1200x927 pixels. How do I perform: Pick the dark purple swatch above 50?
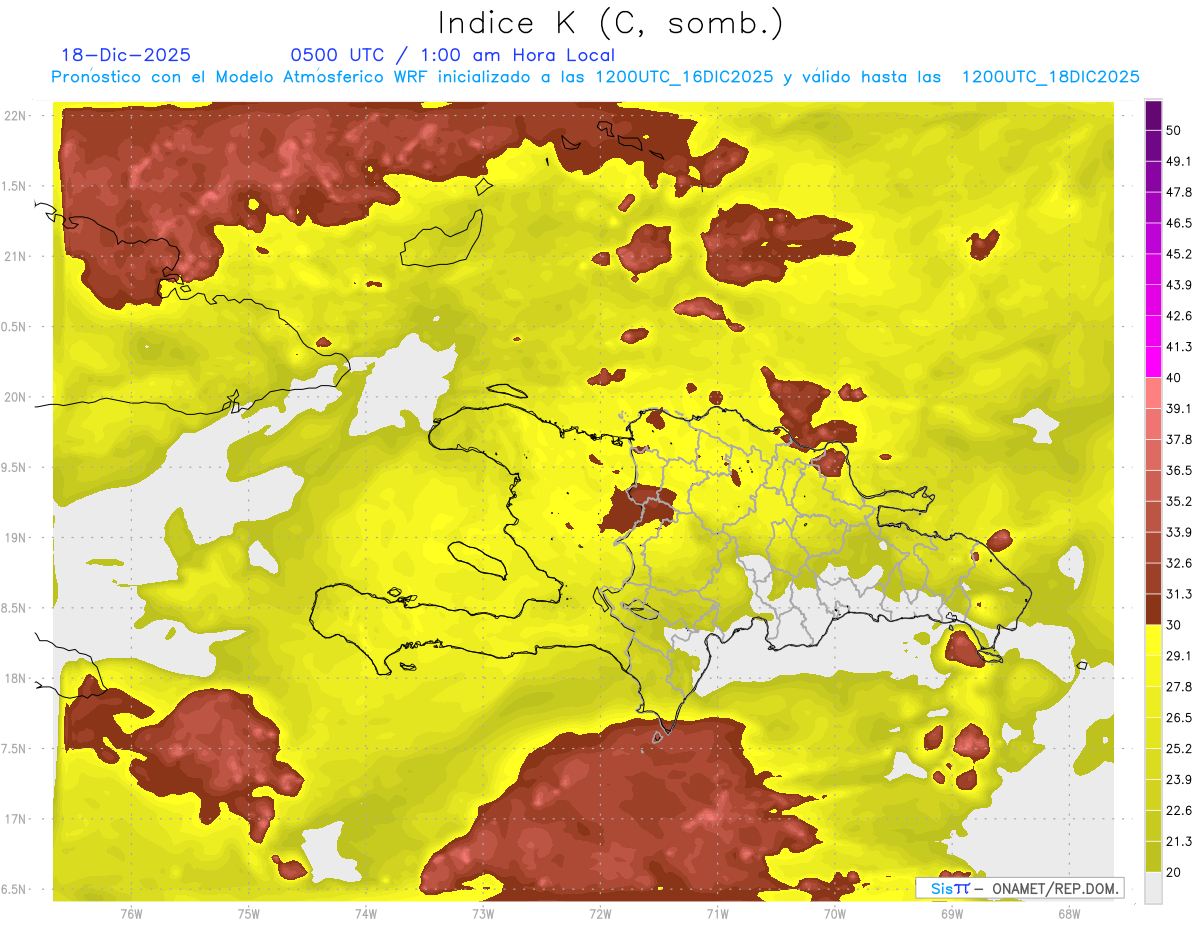click(1153, 115)
